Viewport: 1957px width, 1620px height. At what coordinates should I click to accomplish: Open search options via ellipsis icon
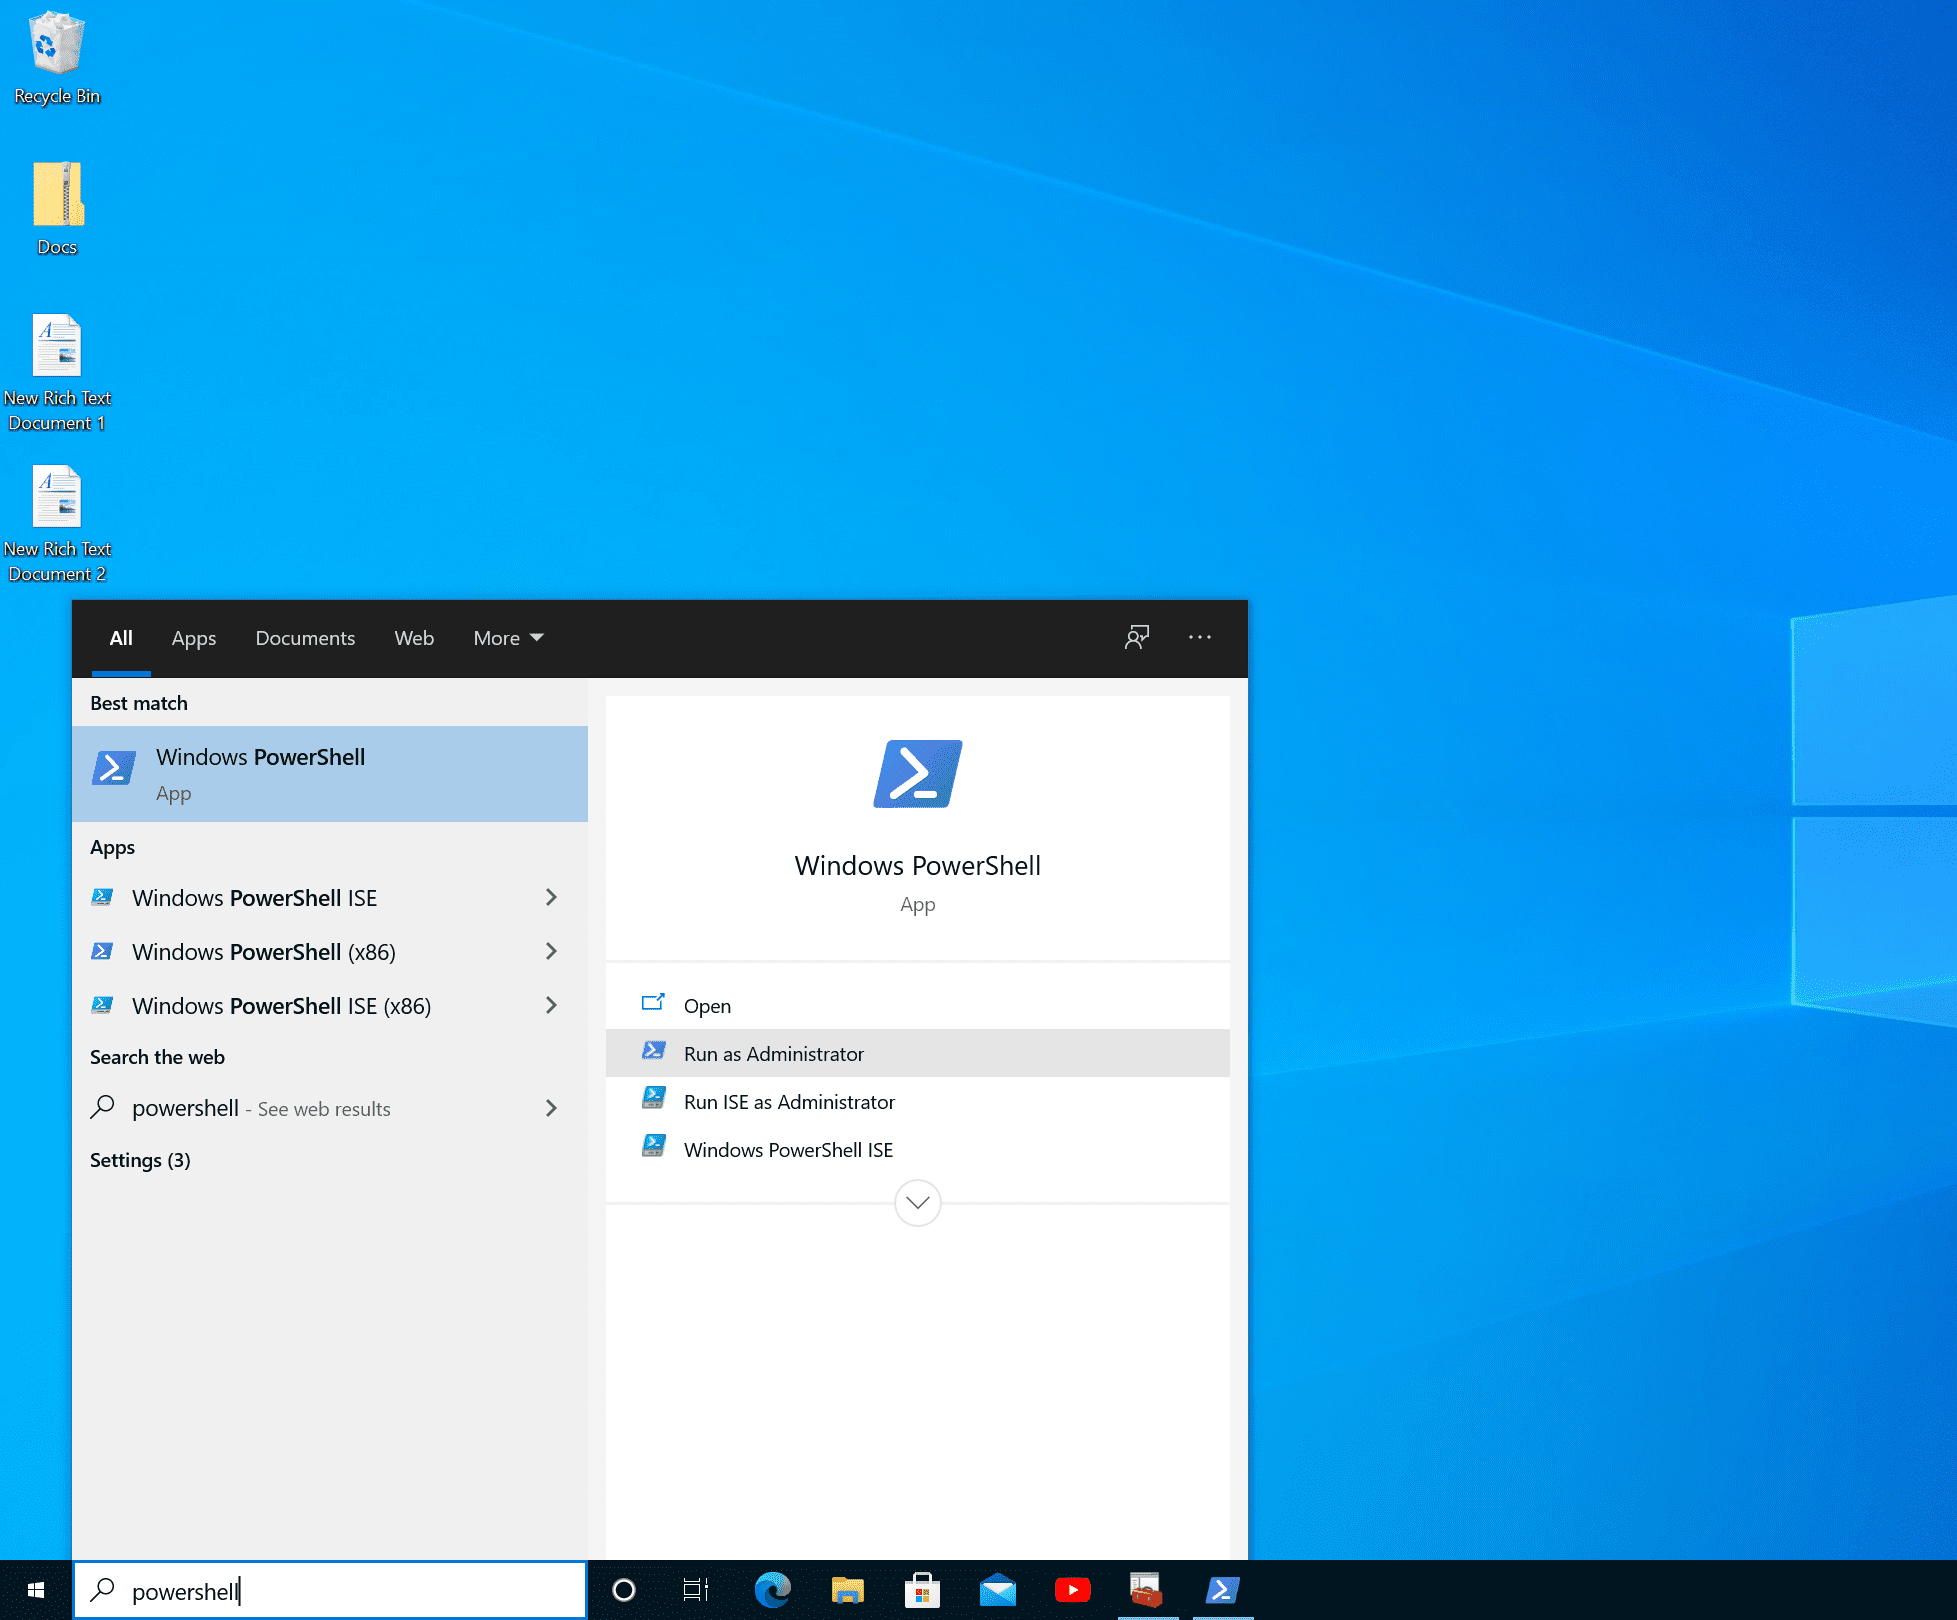(1199, 637)
